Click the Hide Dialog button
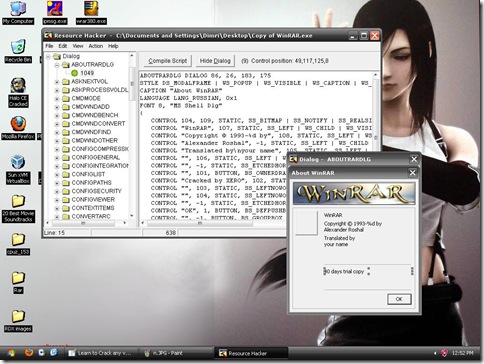 click(215, 61)
